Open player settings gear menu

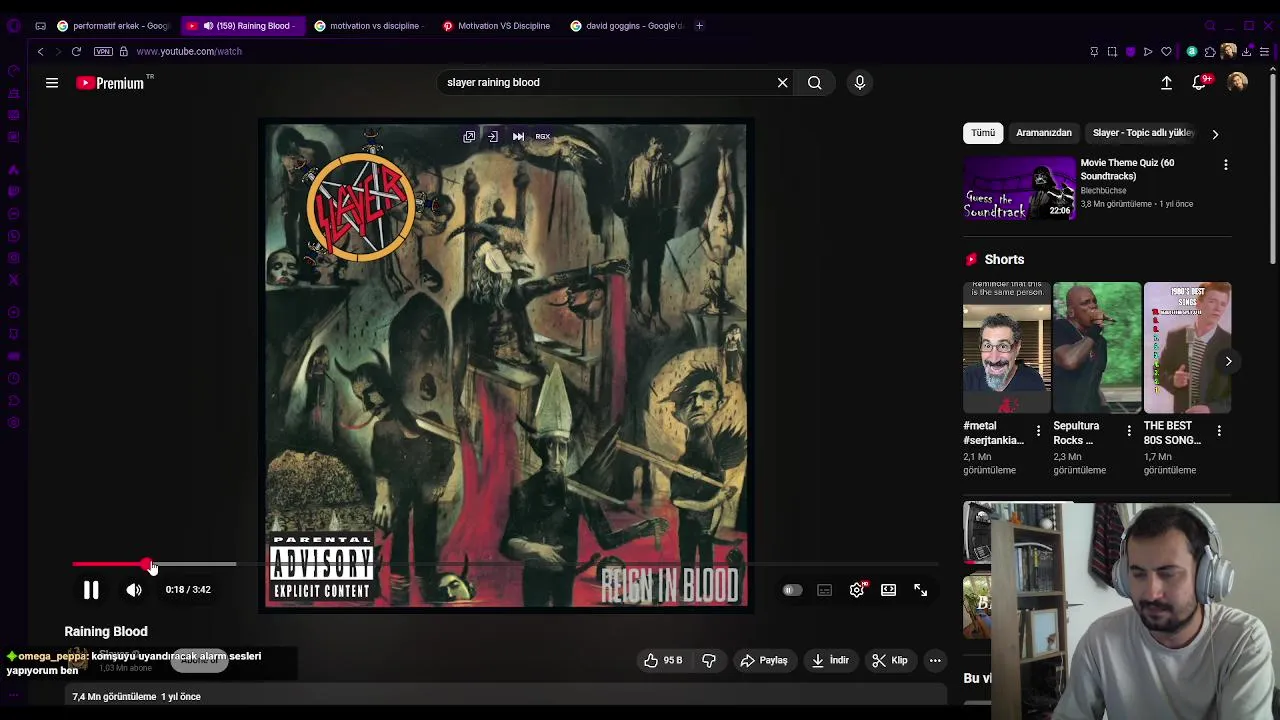pyautogui.click(x=857, y=590)
